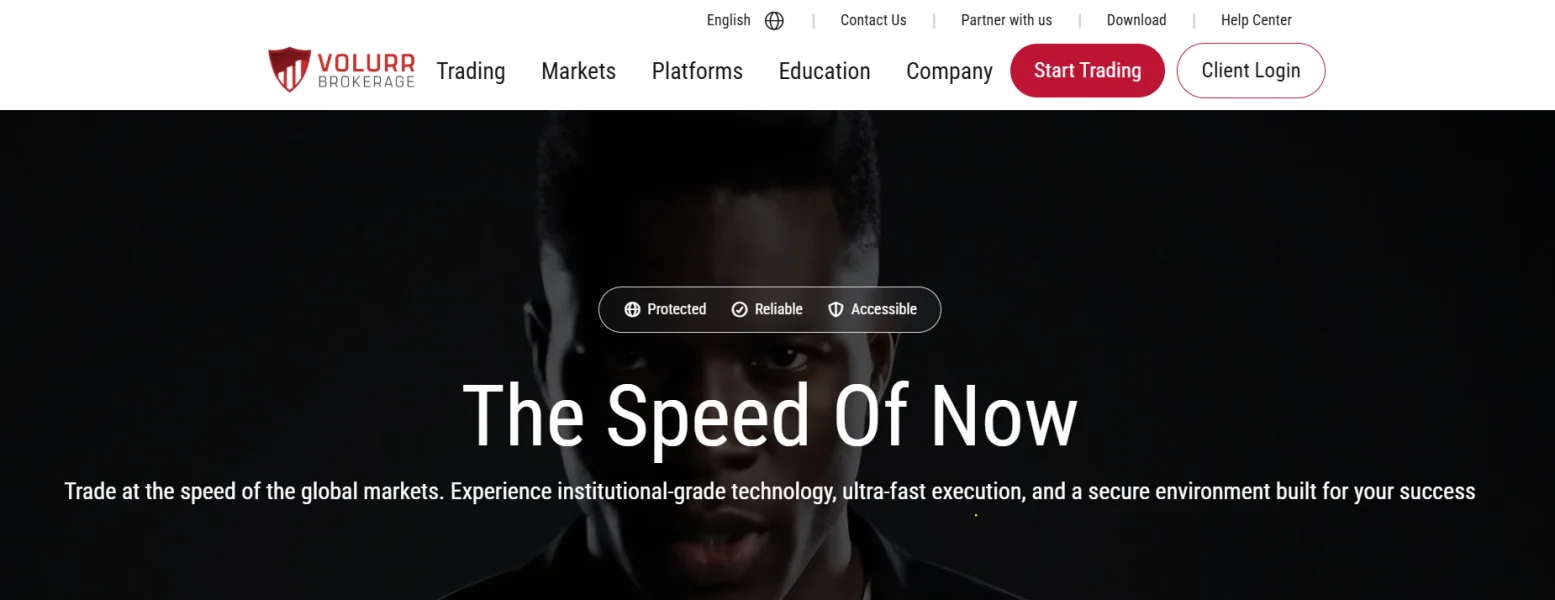Follow the Partner with us link

[x=1006, y=20]
